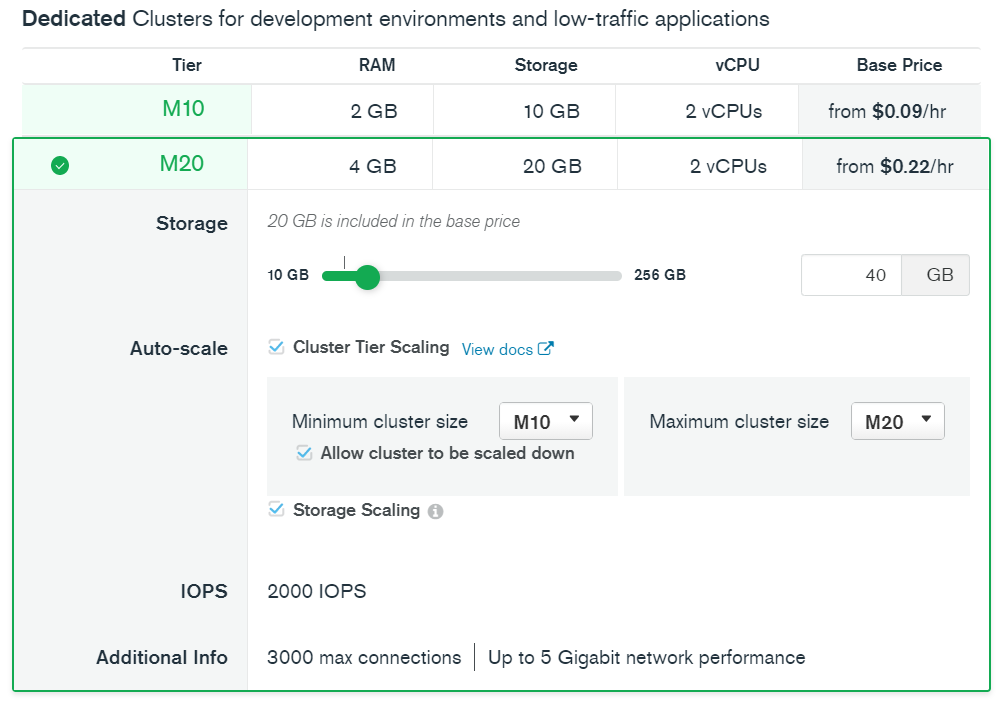Open the Maximum cluster size dropdown
Viewport: 1006px width, 705px height.
point(897,420)
